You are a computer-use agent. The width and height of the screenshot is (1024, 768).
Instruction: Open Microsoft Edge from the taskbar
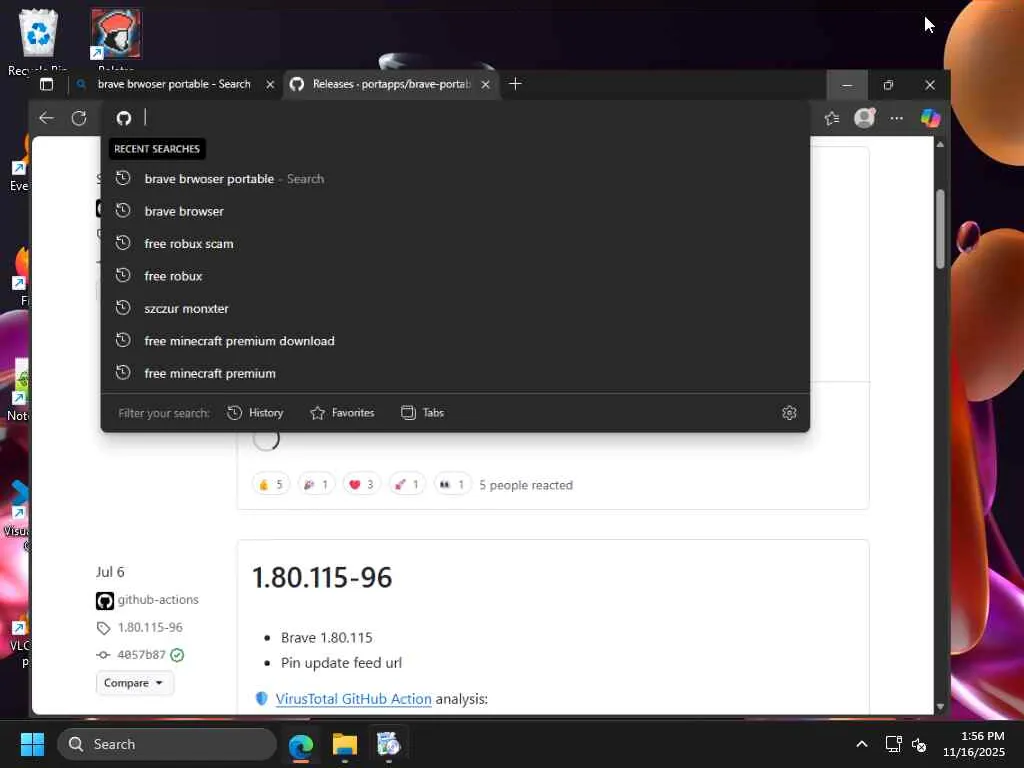(301, 745)
